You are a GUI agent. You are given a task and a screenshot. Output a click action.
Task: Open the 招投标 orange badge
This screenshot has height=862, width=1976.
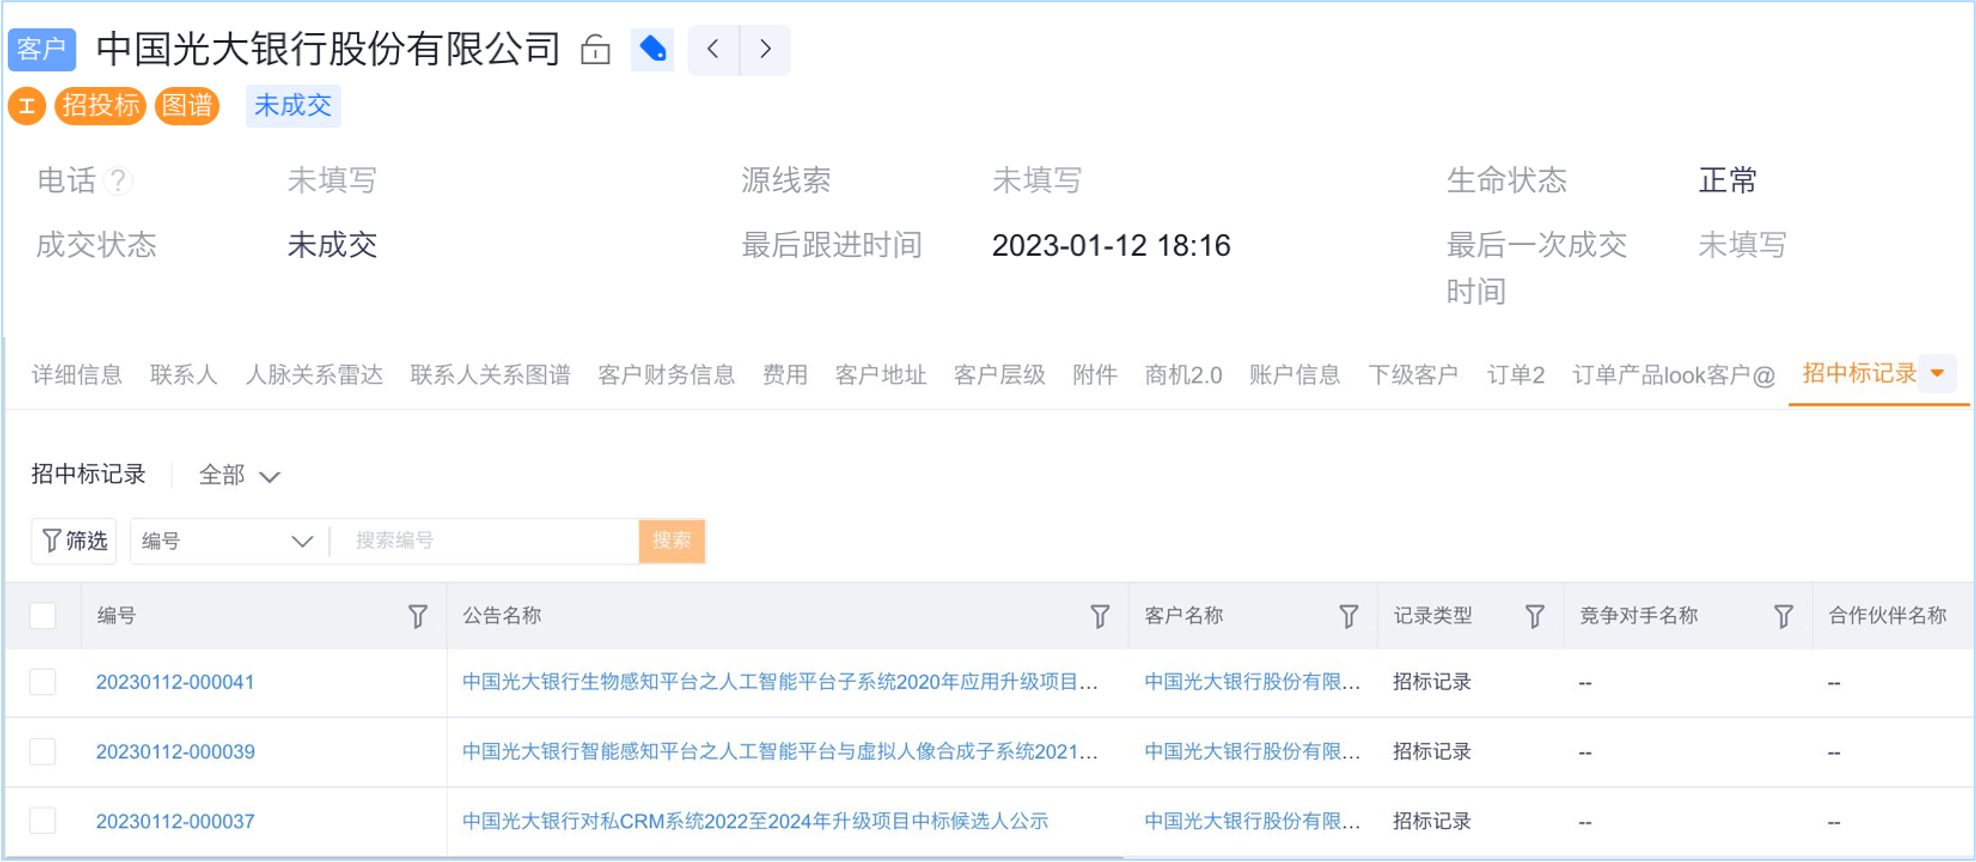click(x=100, y=106)
